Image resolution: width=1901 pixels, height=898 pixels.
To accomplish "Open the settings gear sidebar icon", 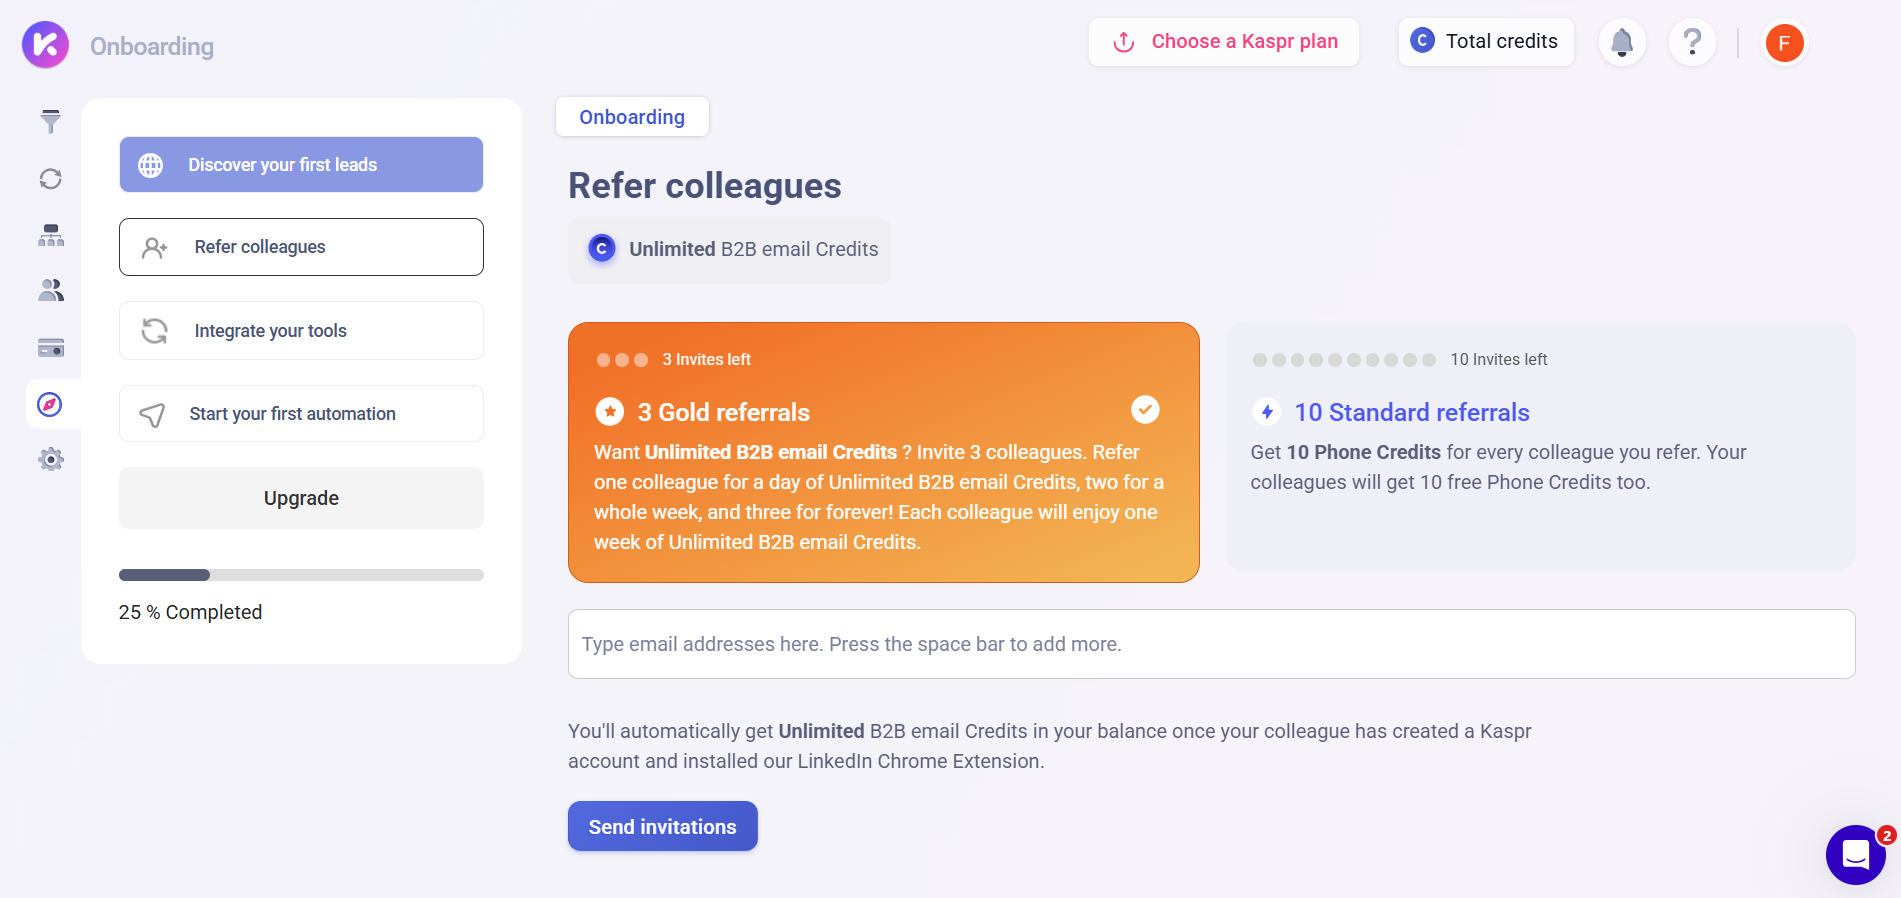I will pos(51,459).
